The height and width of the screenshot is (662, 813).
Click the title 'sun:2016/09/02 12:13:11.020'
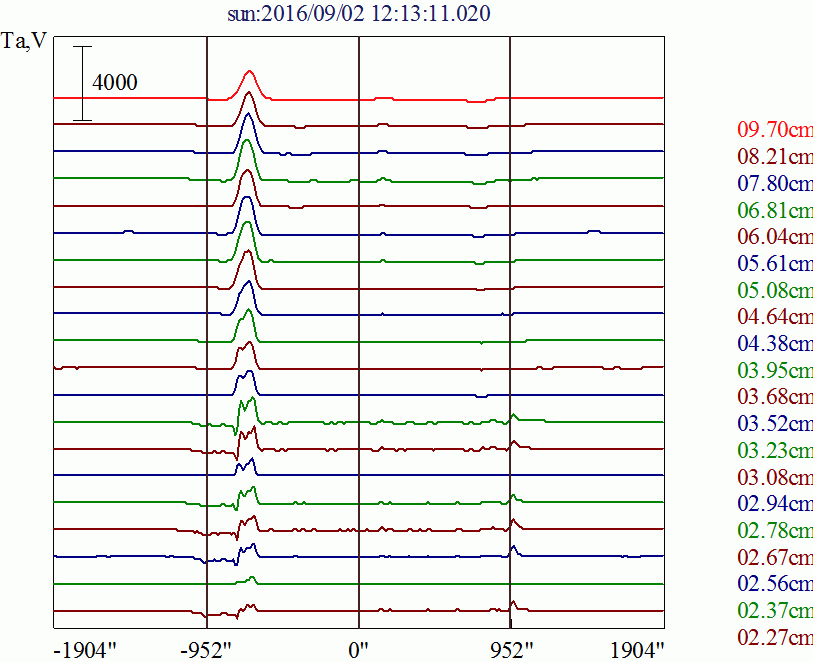[x=359, y=13]
